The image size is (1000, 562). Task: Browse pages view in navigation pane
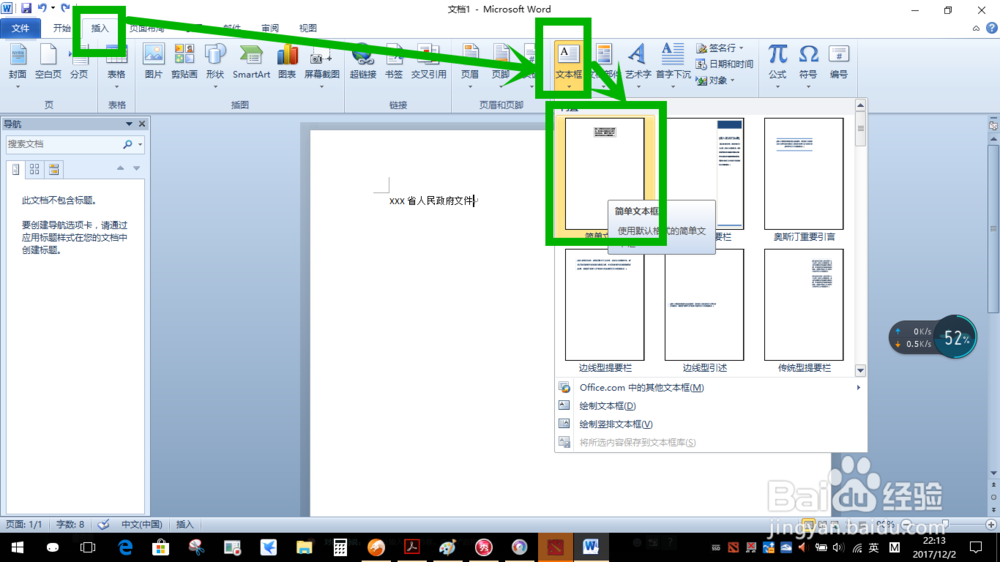click(x=34, y=169)
